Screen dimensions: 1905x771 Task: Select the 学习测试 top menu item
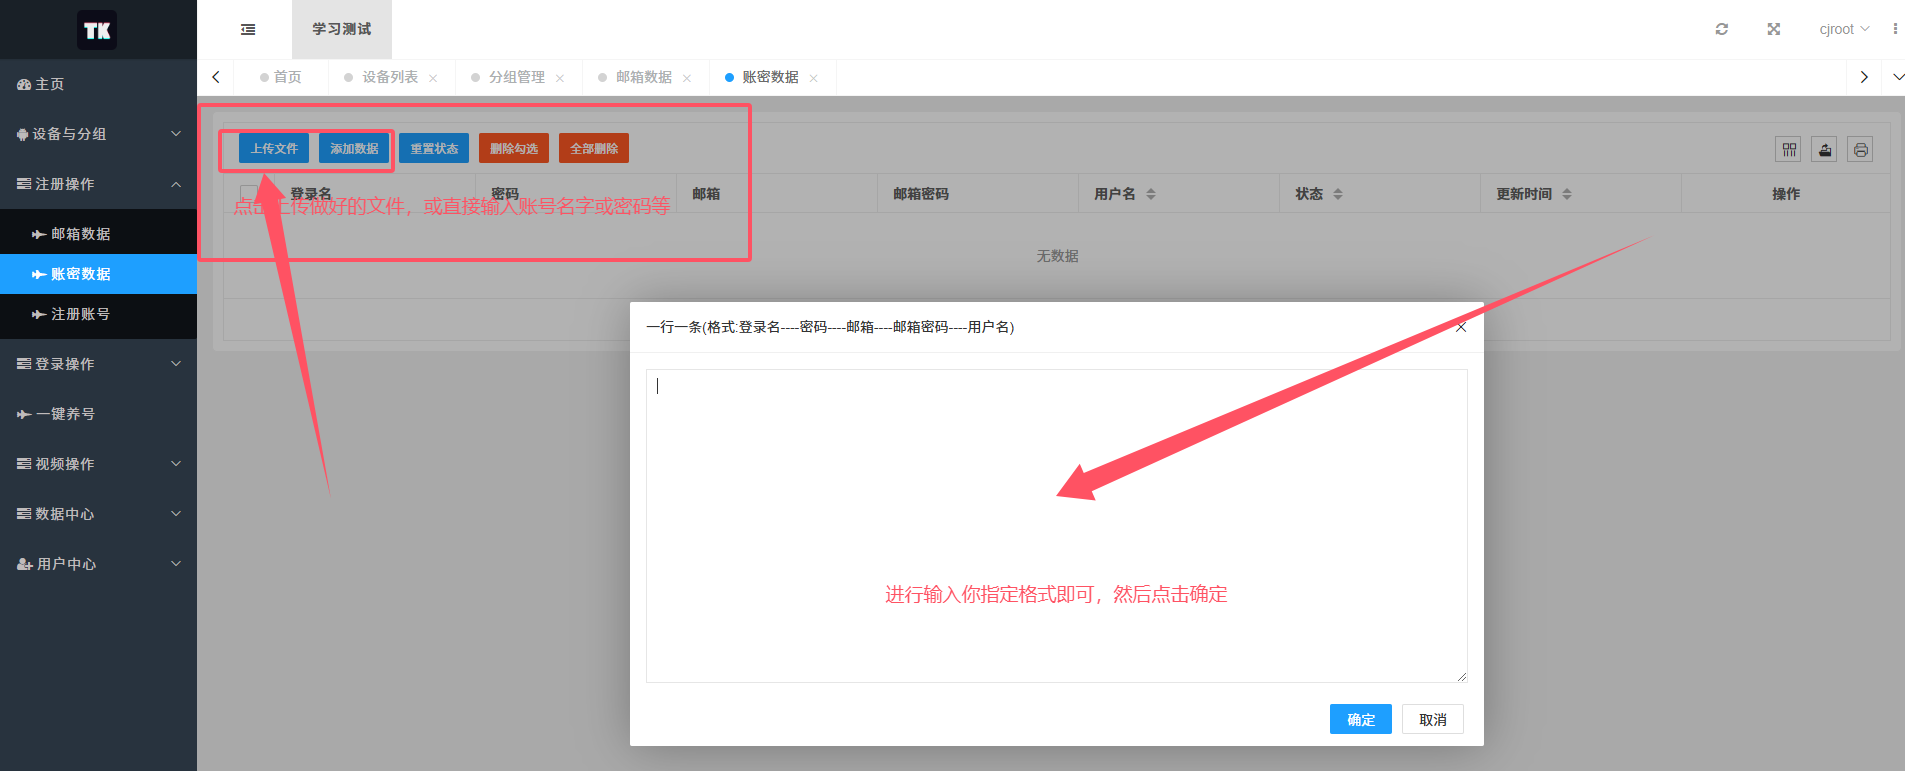click(x=342, y=29)
